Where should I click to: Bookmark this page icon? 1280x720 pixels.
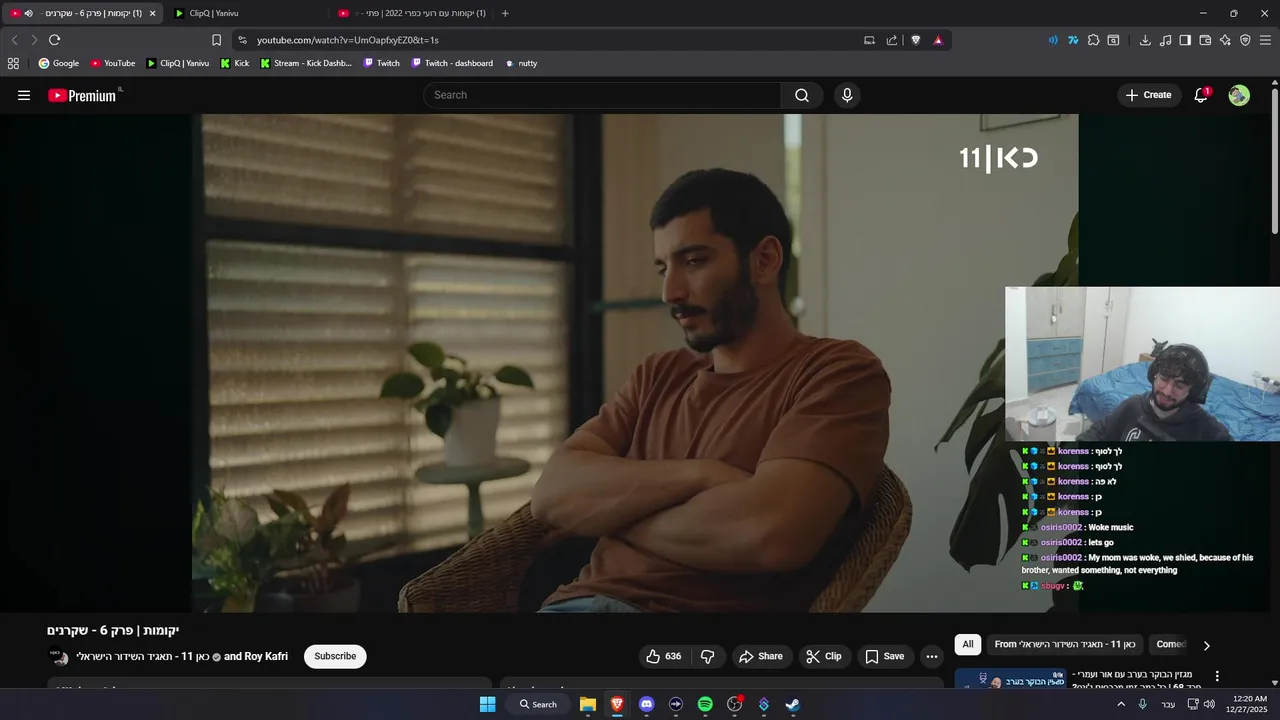click(216, 40)
